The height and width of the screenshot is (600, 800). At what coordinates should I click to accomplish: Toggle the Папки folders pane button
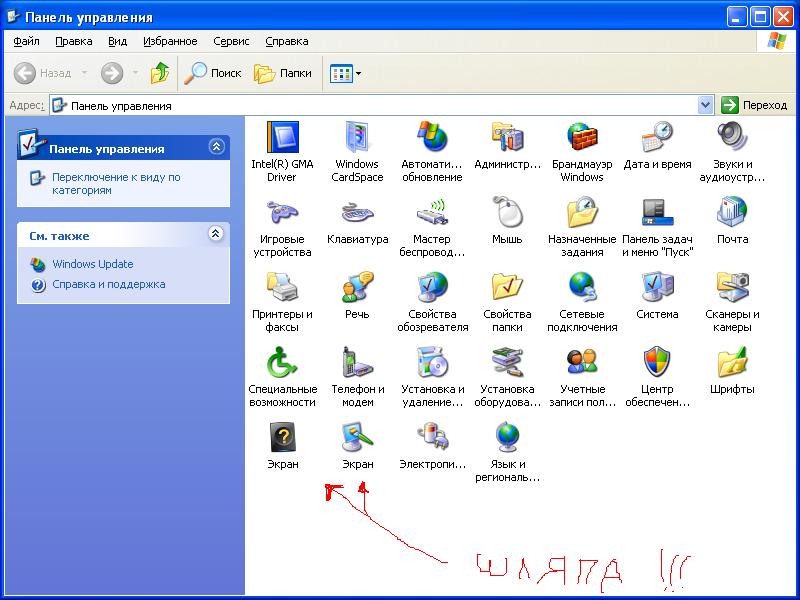pos(283,73)
